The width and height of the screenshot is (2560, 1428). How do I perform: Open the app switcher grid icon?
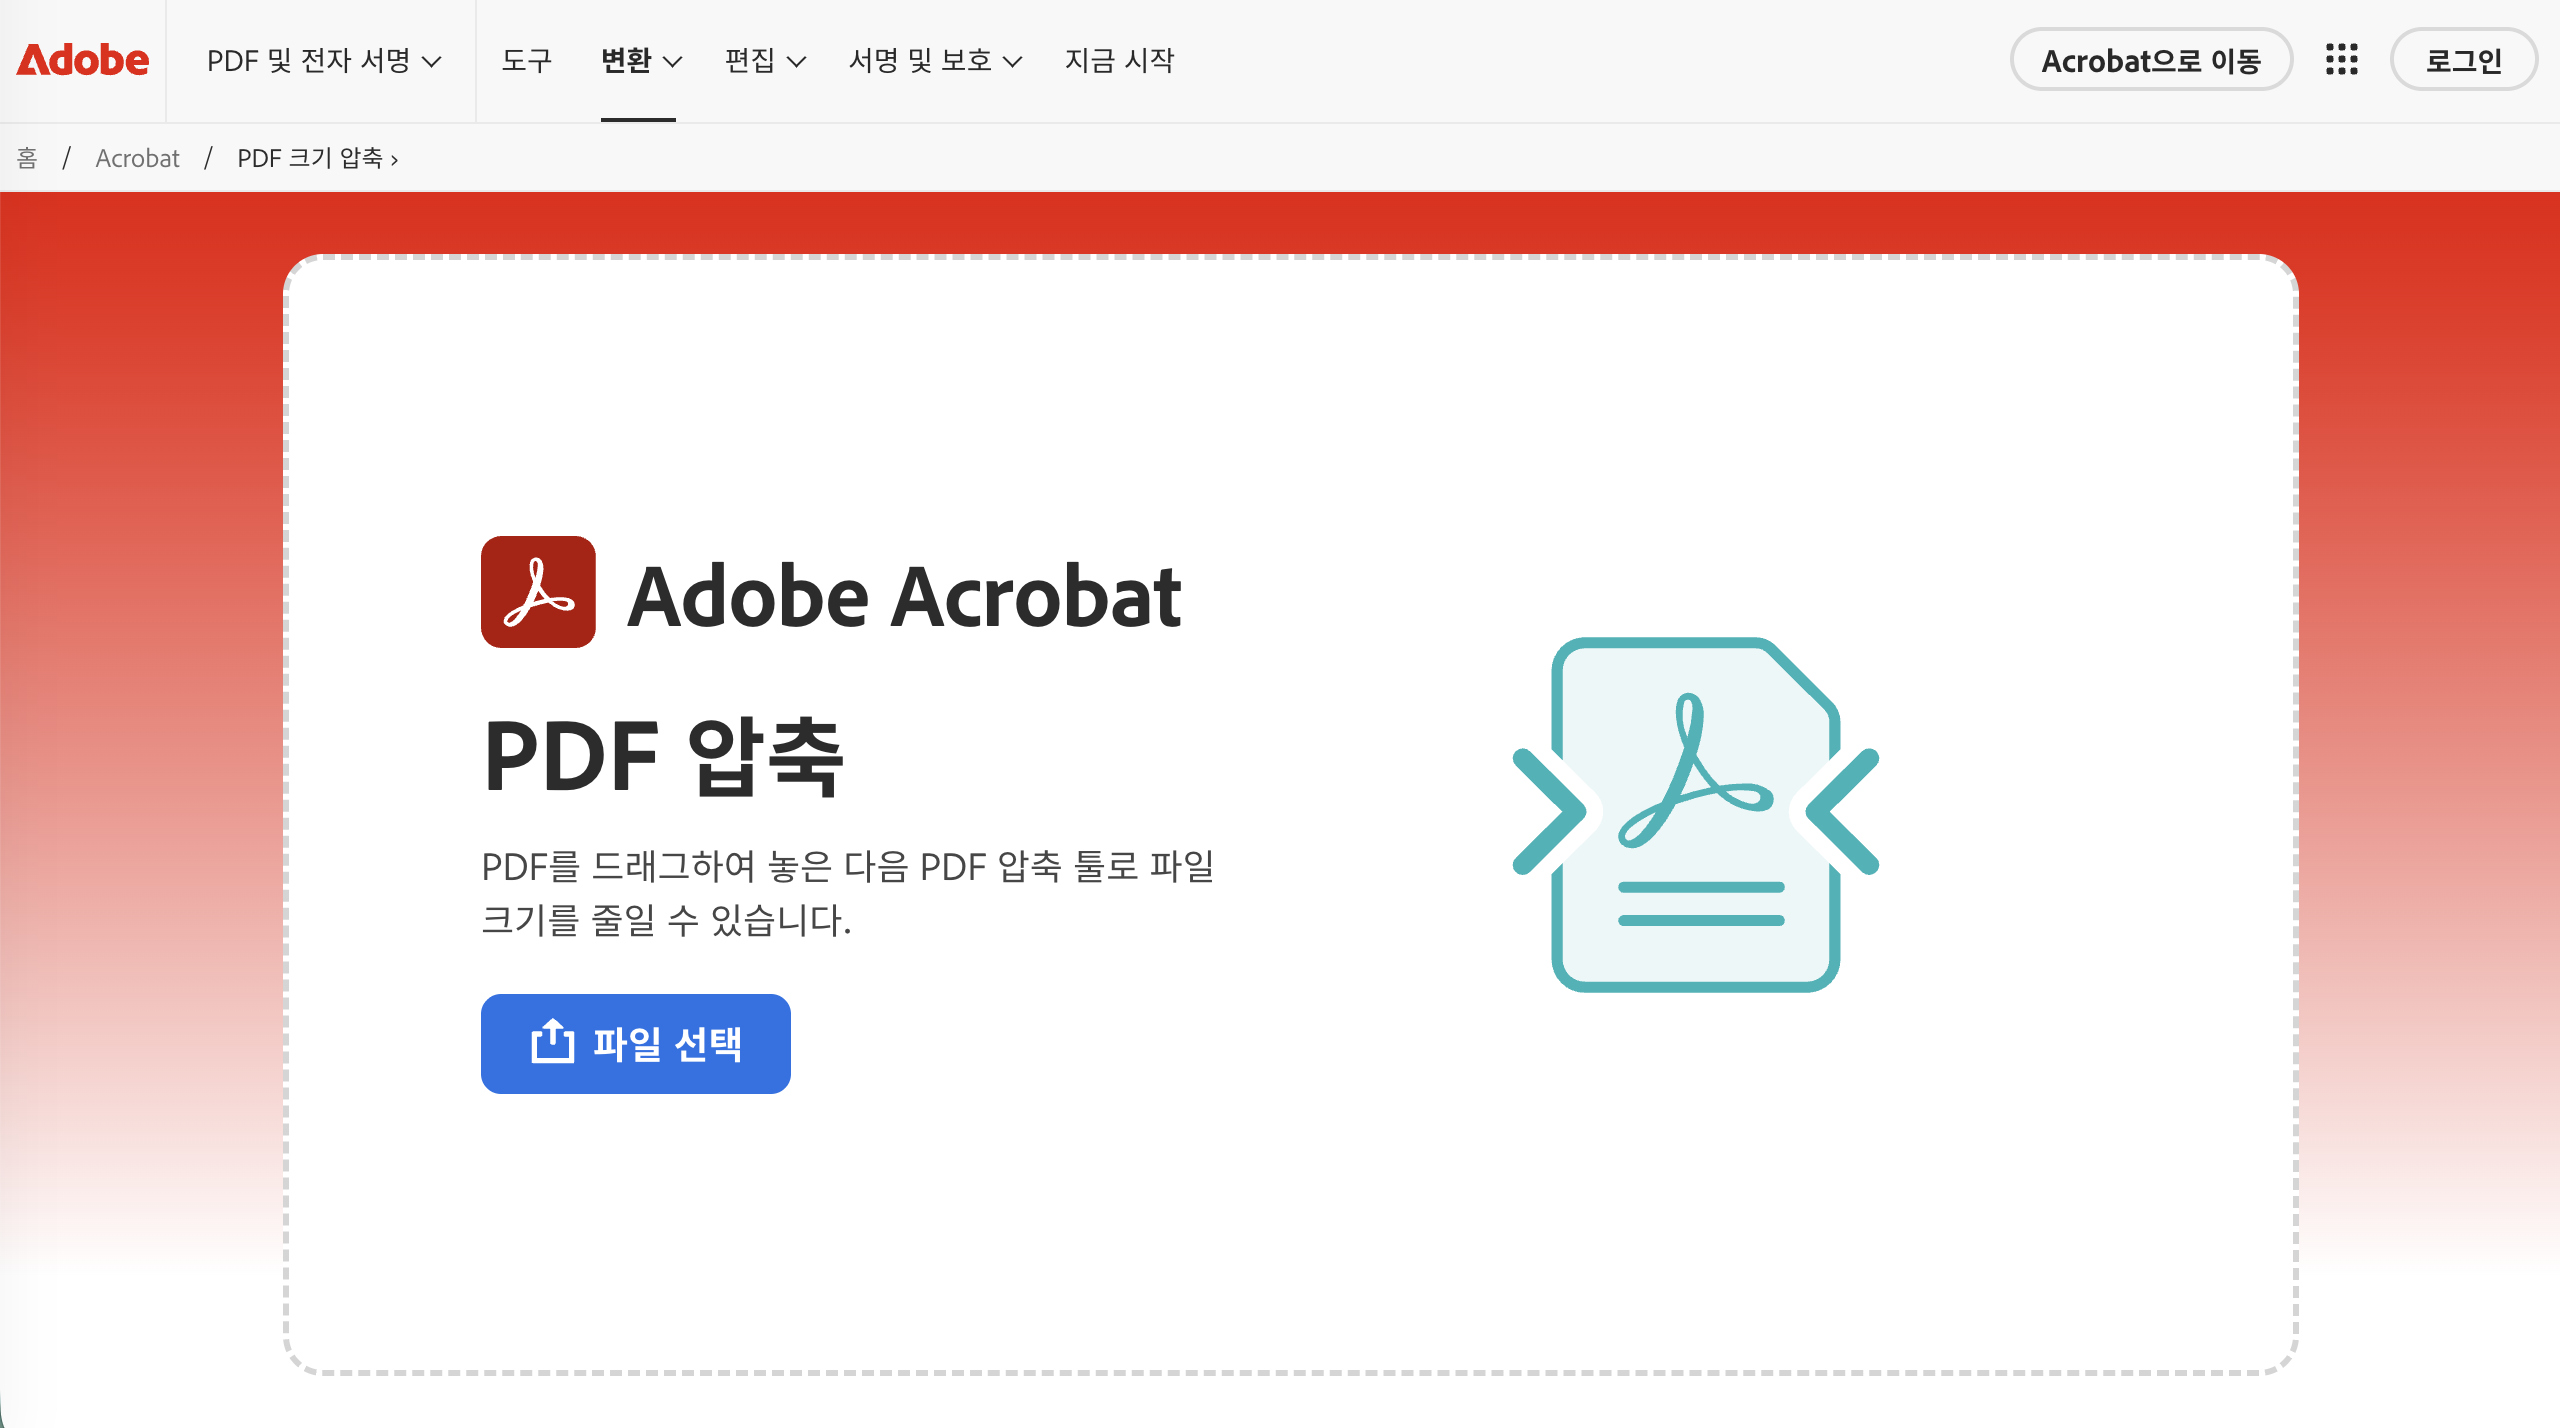2341,60
